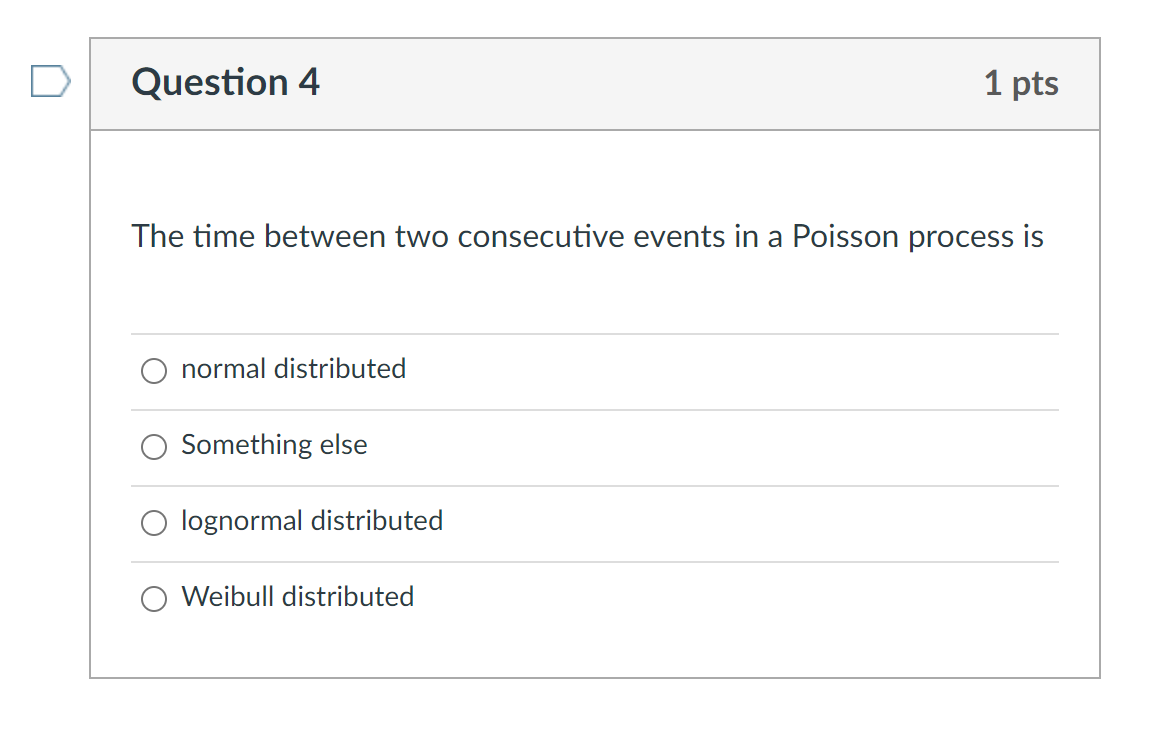The height and width of the screenshot is (729, 1175).
Task: Click the 'Something else' answer label
Action: point(274,445)
